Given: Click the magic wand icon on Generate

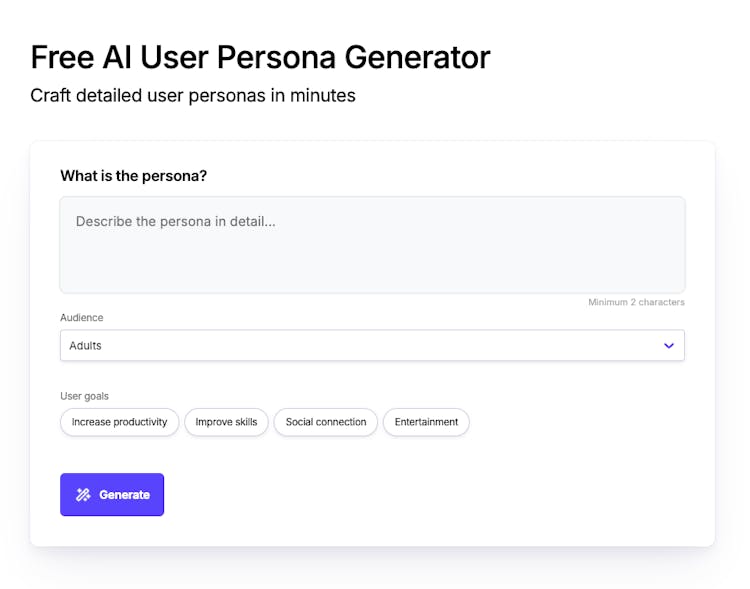Looking at the screenshot, I should coord(83,495).
